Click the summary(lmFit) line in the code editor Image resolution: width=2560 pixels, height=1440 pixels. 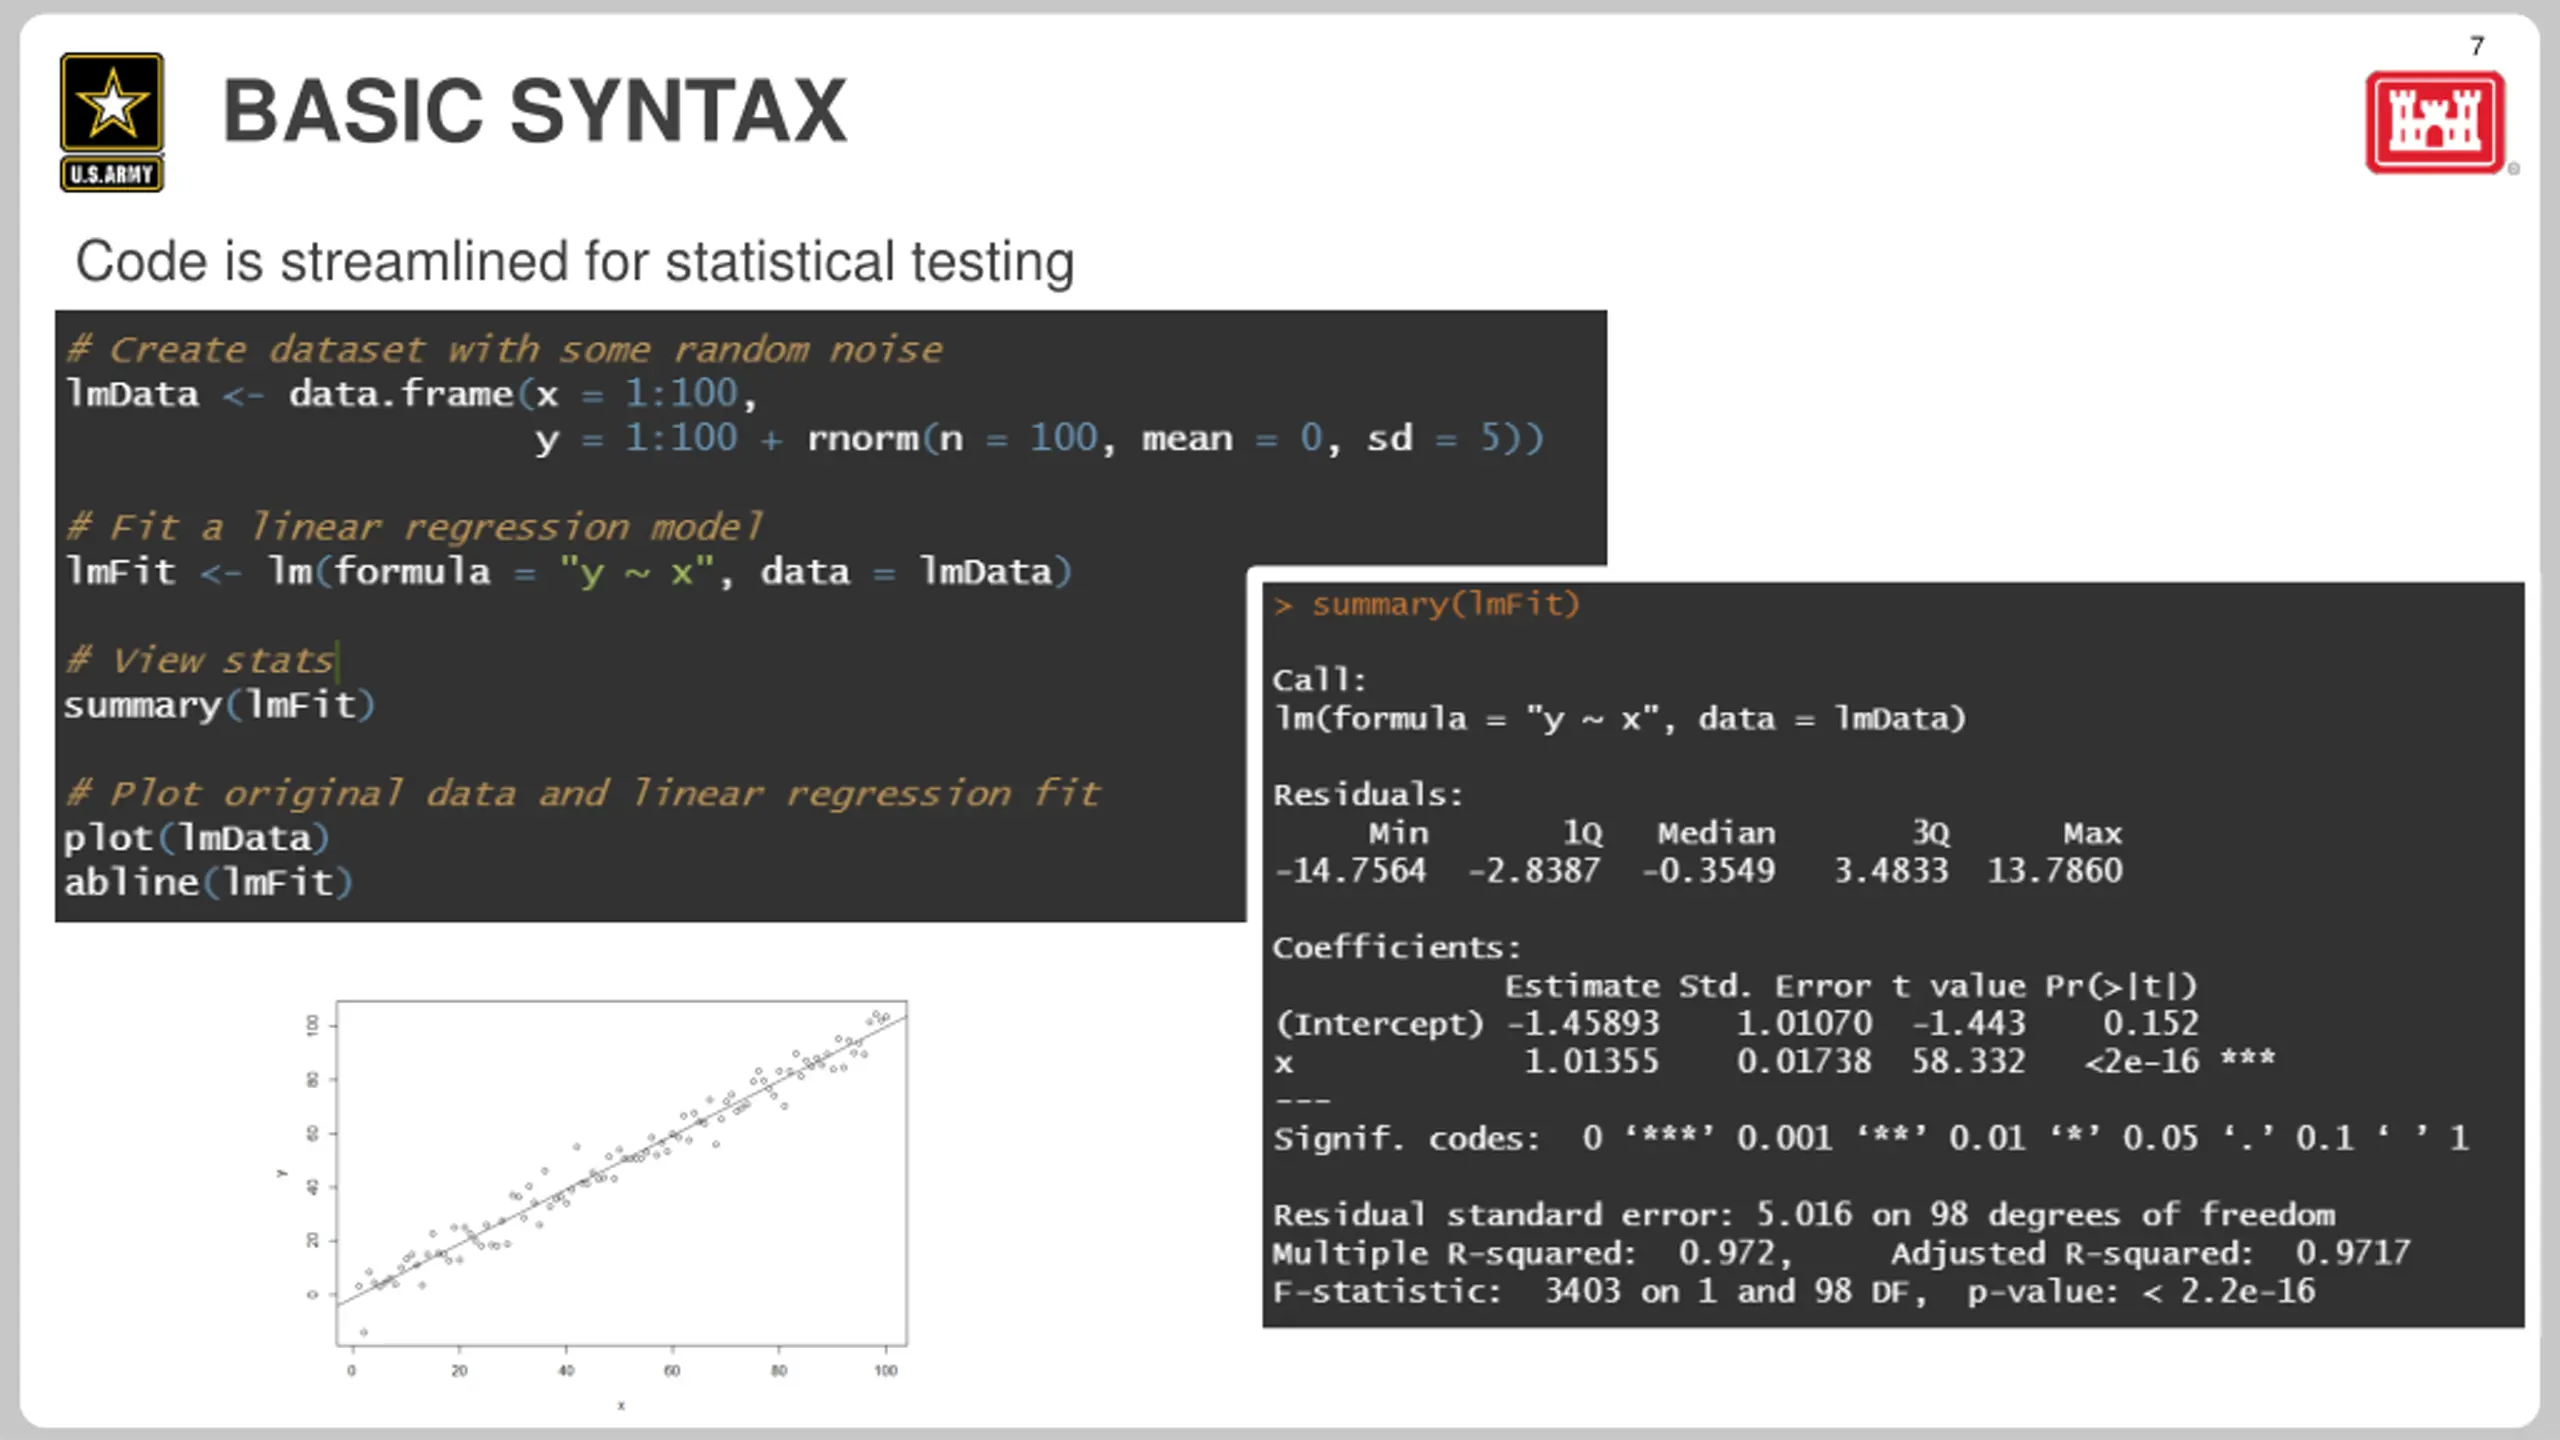pos(219,705)
